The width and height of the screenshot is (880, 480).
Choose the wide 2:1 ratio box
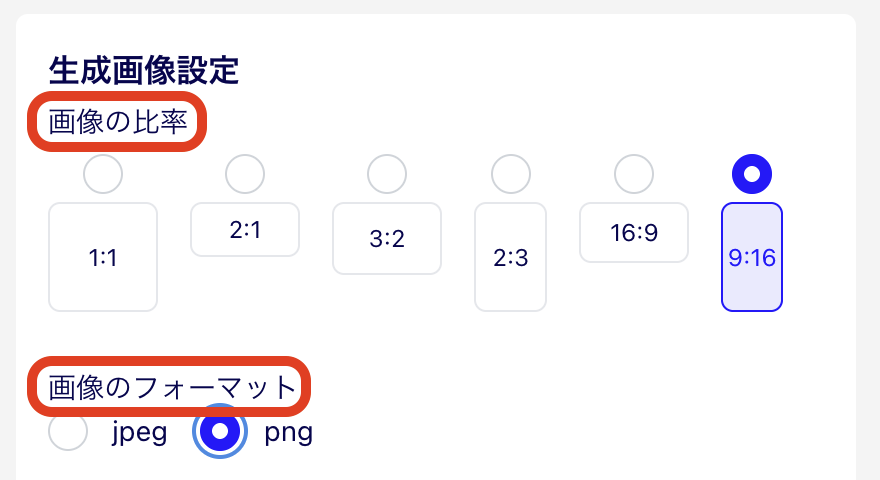coord(245,230)
